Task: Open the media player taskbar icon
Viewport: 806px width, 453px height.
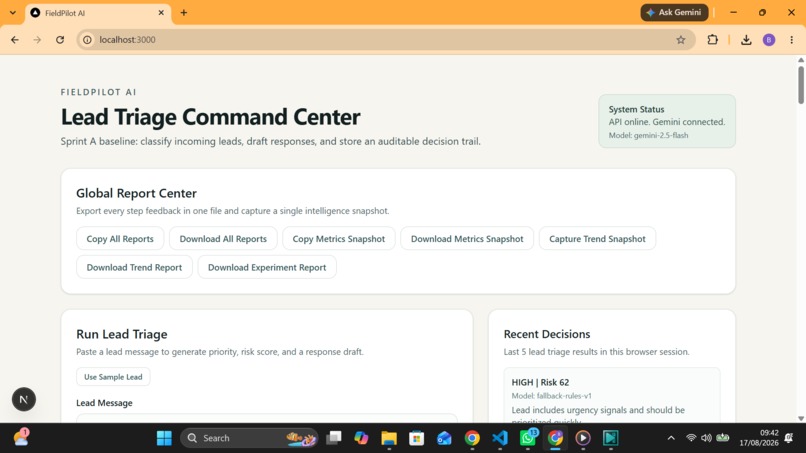Action: click(582, 438)
